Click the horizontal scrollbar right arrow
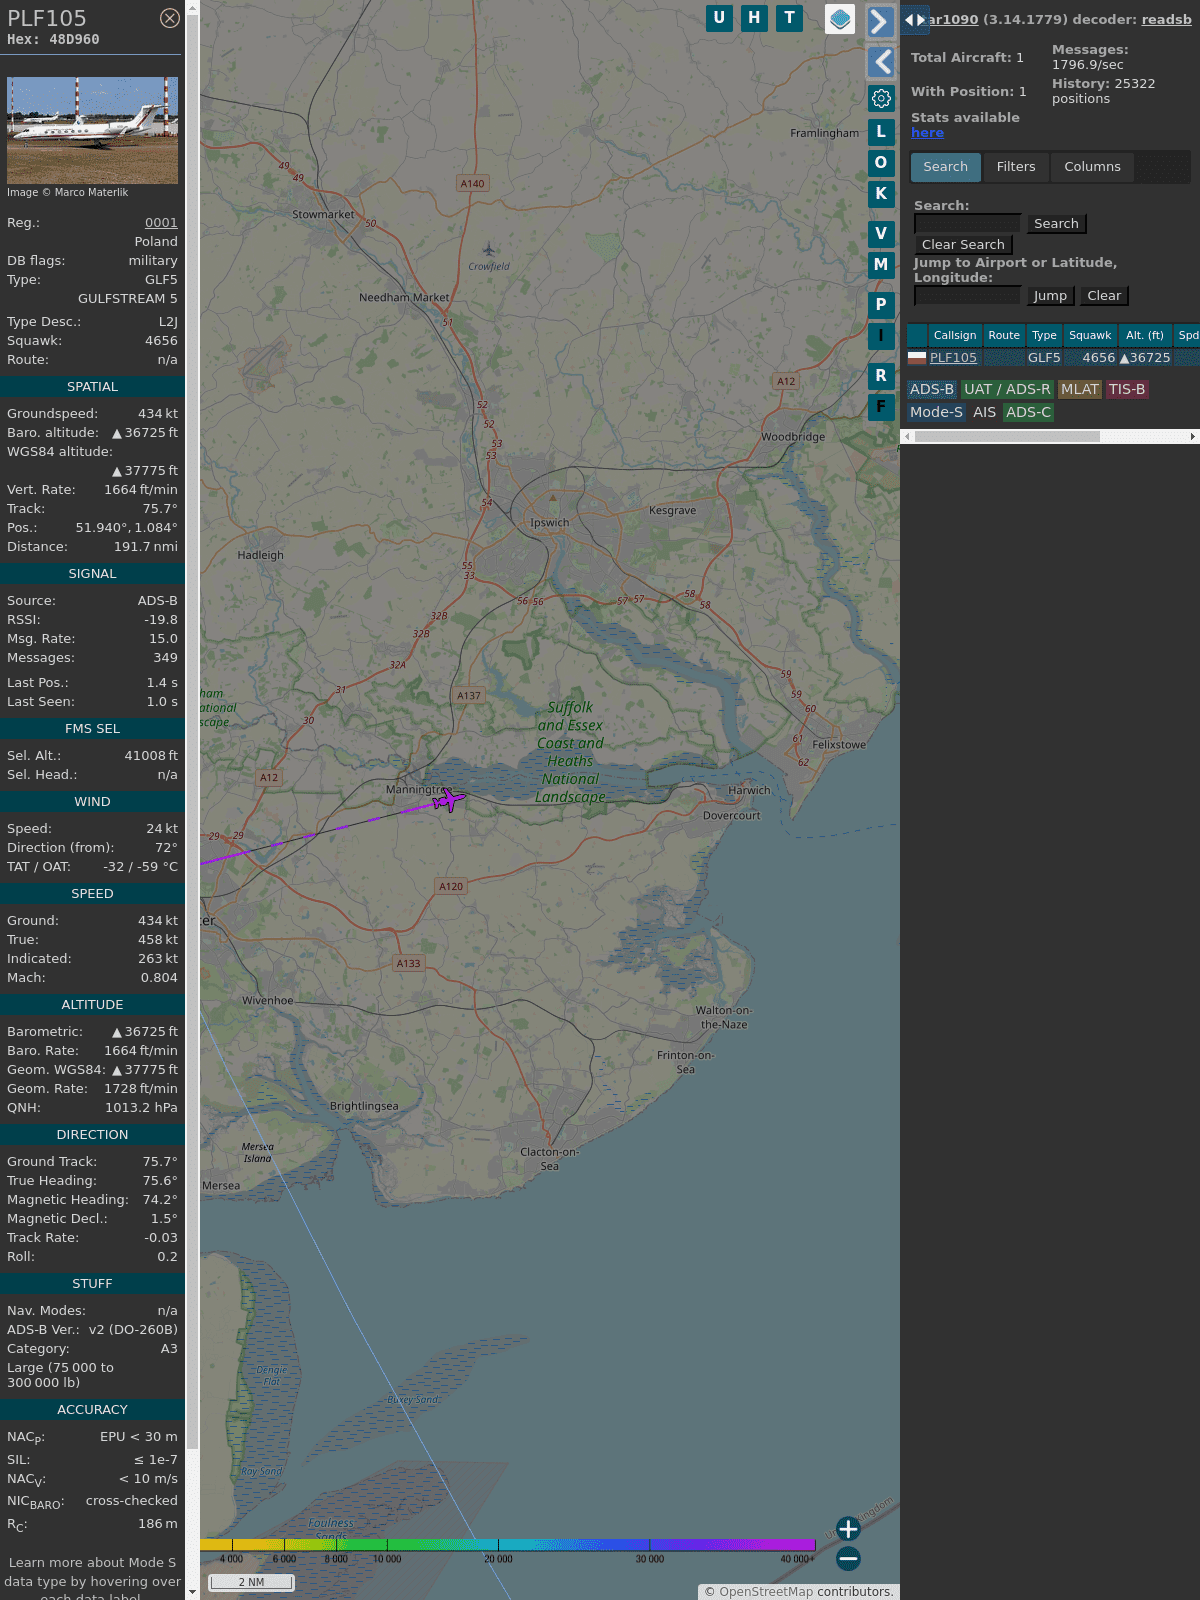Viewport: 1200px width, 1600px height. [1193, 437]
